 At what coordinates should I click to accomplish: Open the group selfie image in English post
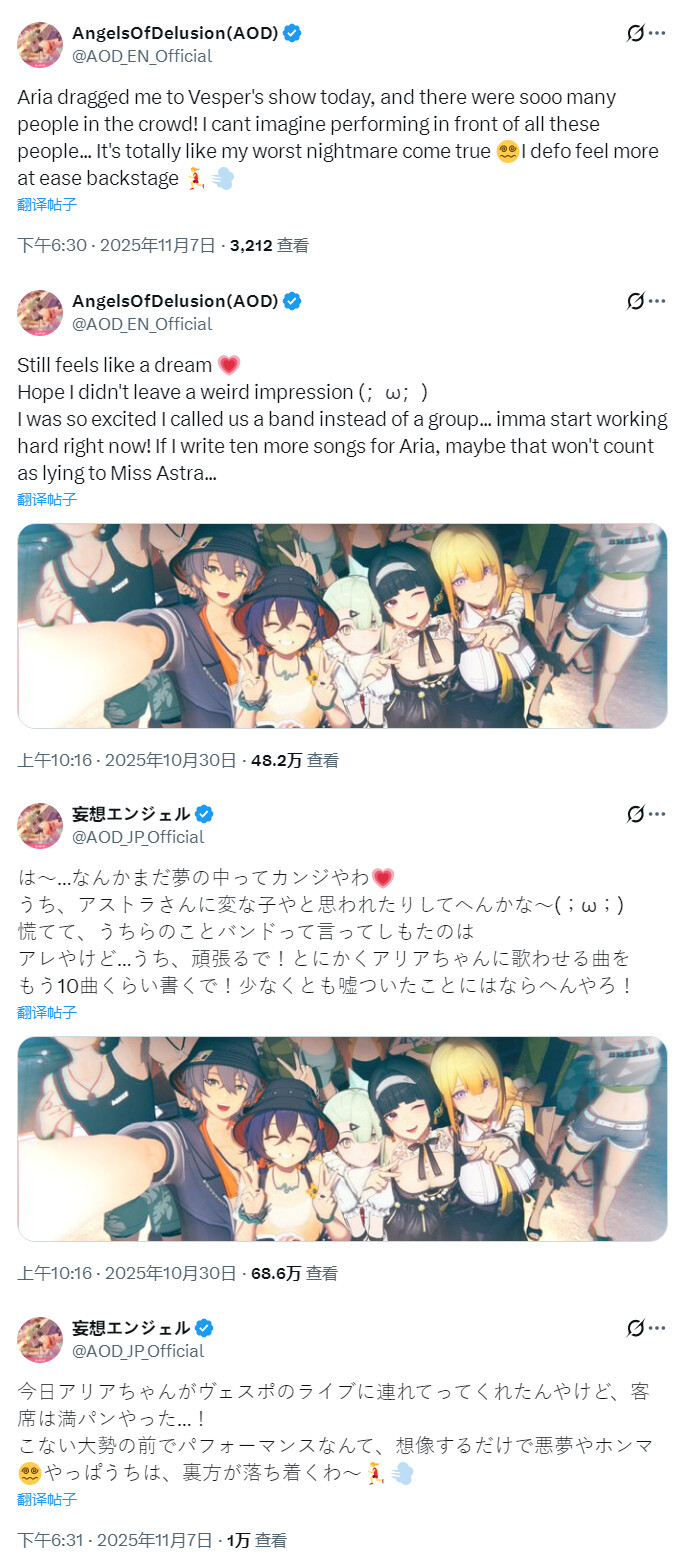(342, 626)
